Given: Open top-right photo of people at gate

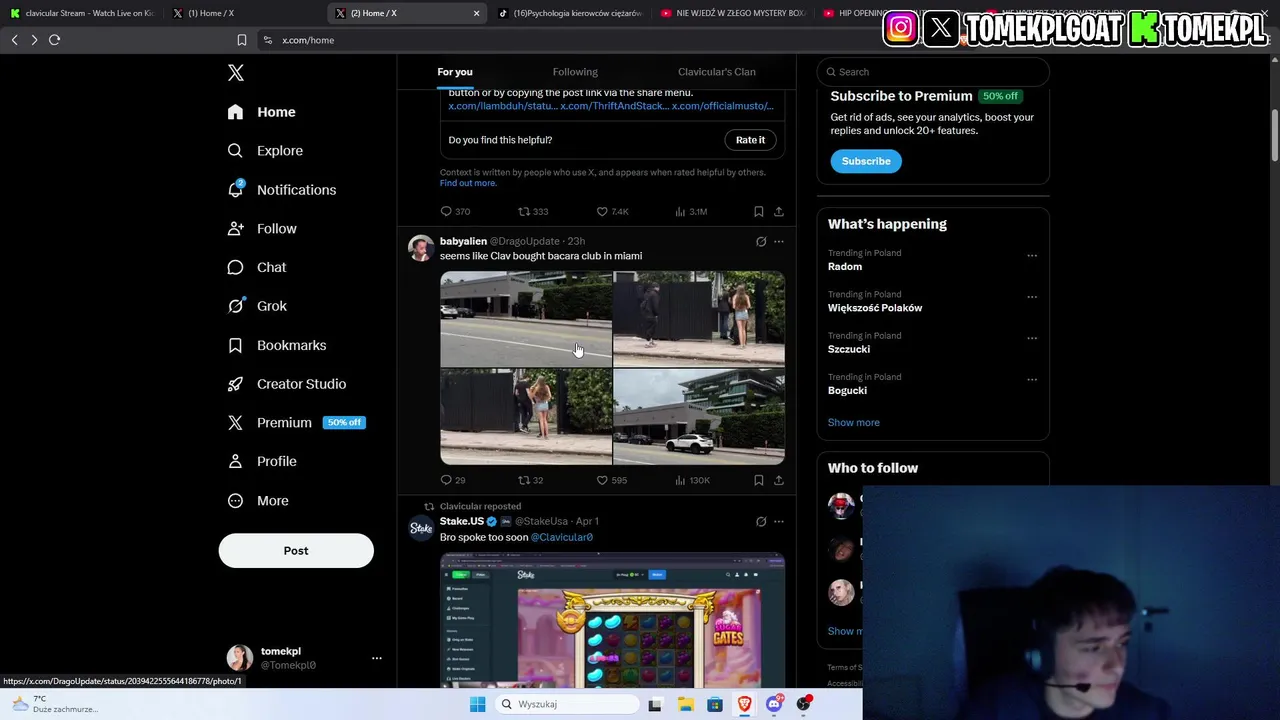Looking at the screenshot, I should coord(699,319).
